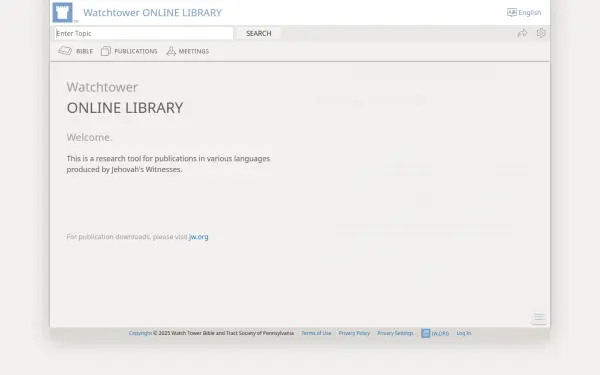This screenshot has width=600, height=375.
Task: Open the PUBLICATIONS menu item
Action: click(136, 51)
